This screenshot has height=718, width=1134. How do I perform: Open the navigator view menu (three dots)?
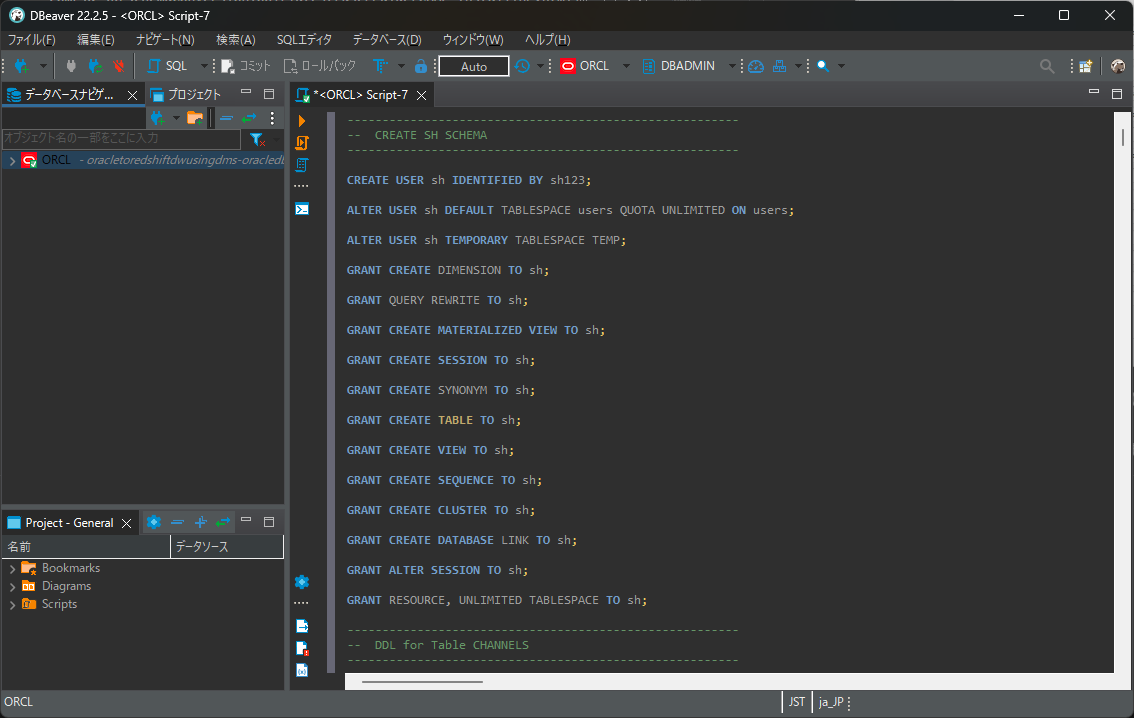[272, 118]
